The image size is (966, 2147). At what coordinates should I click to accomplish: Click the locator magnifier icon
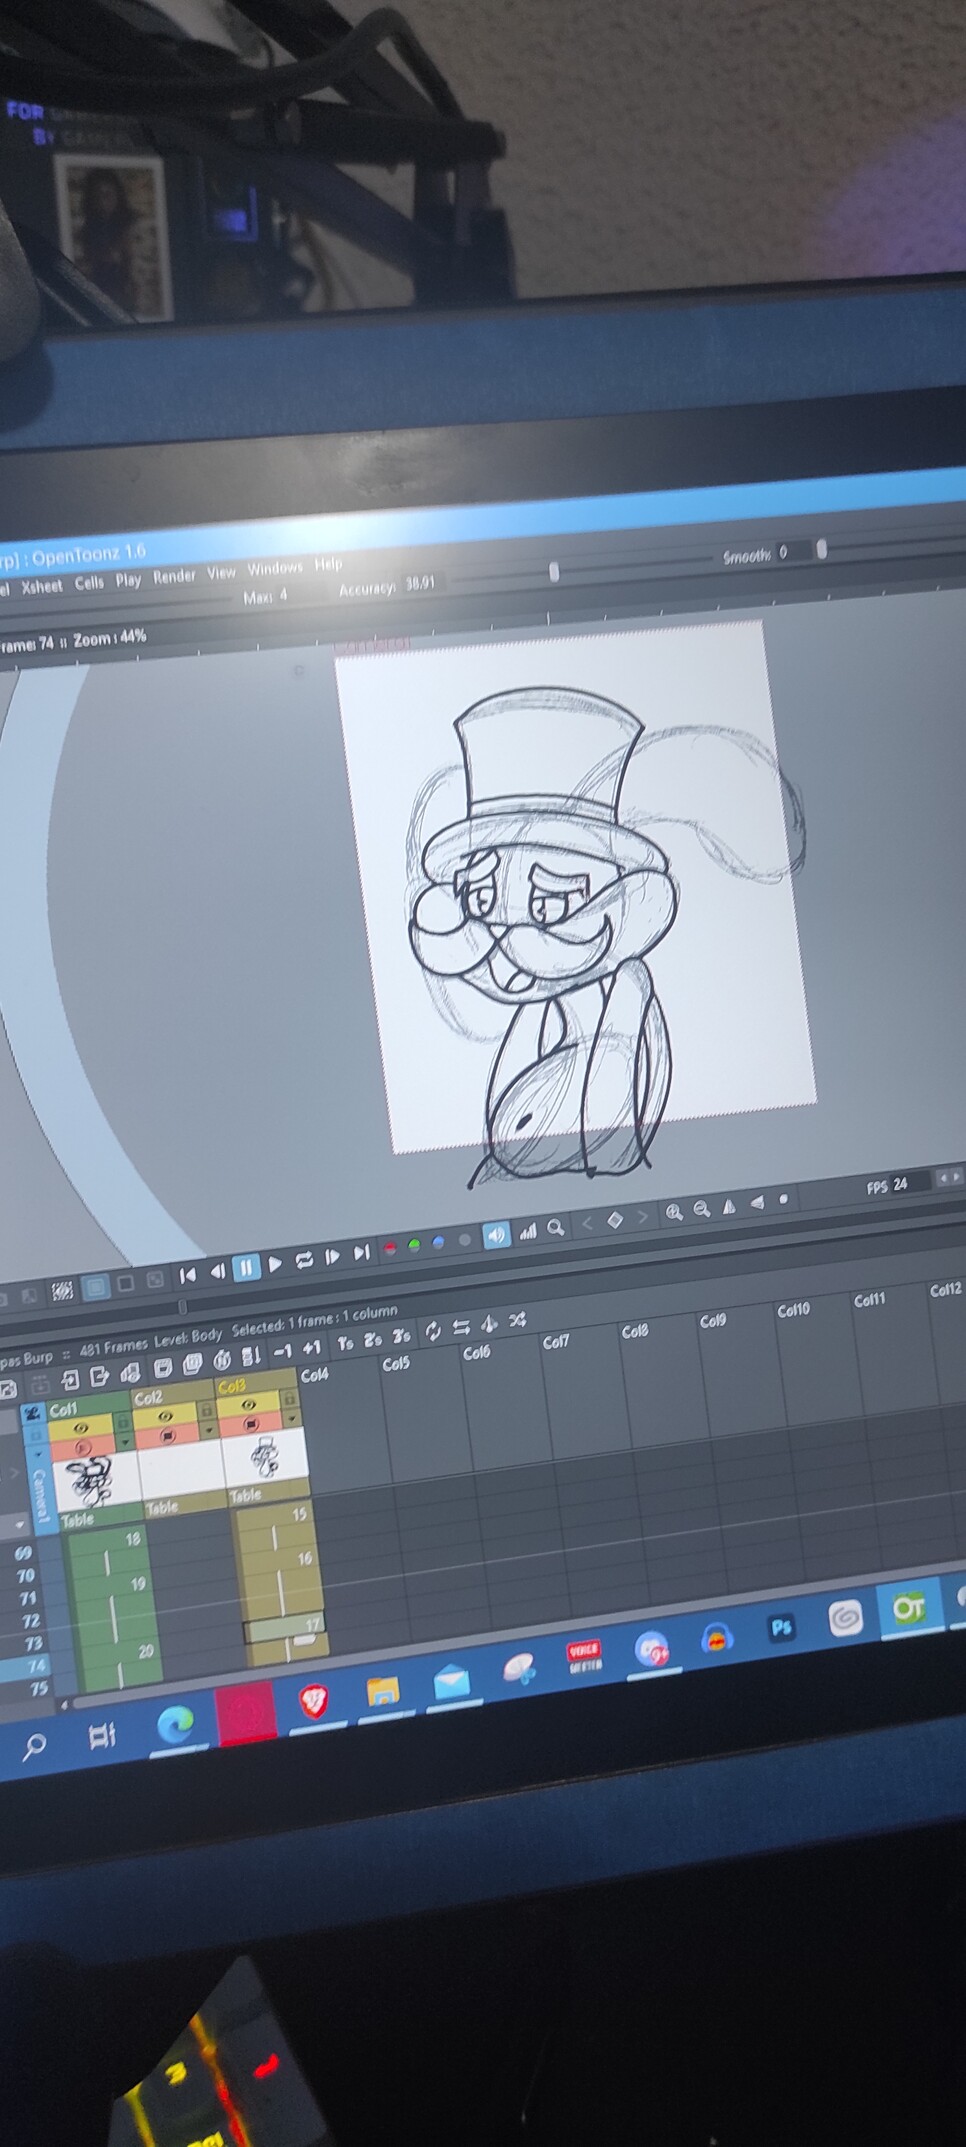pyautogui.click(x=555, y=1227)
